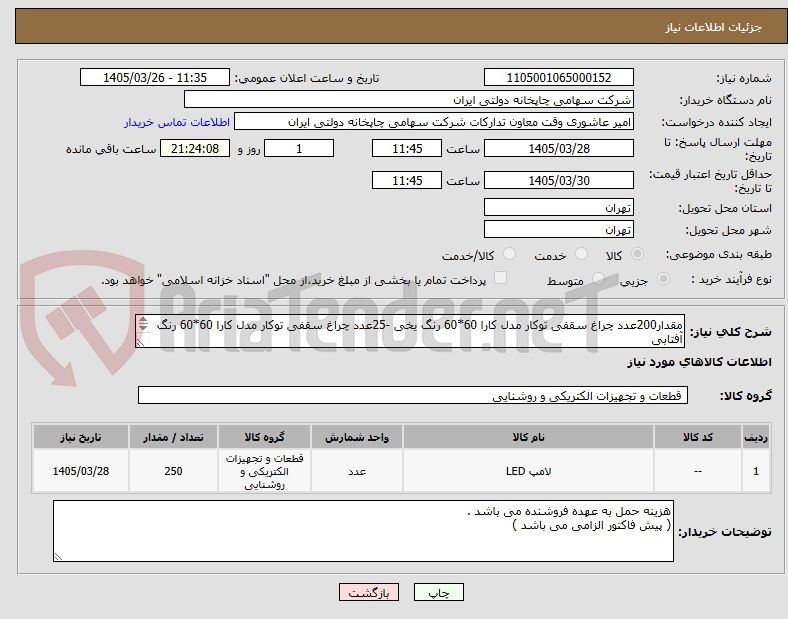Click the need number field 1105001065000152

(559, 78)
